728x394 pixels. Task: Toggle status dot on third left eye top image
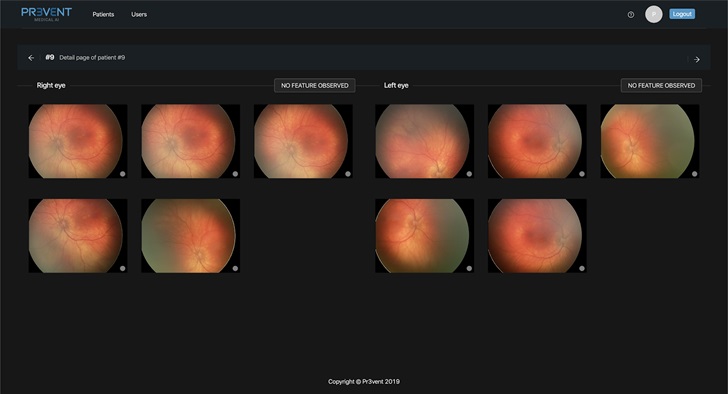click(695, 174)
